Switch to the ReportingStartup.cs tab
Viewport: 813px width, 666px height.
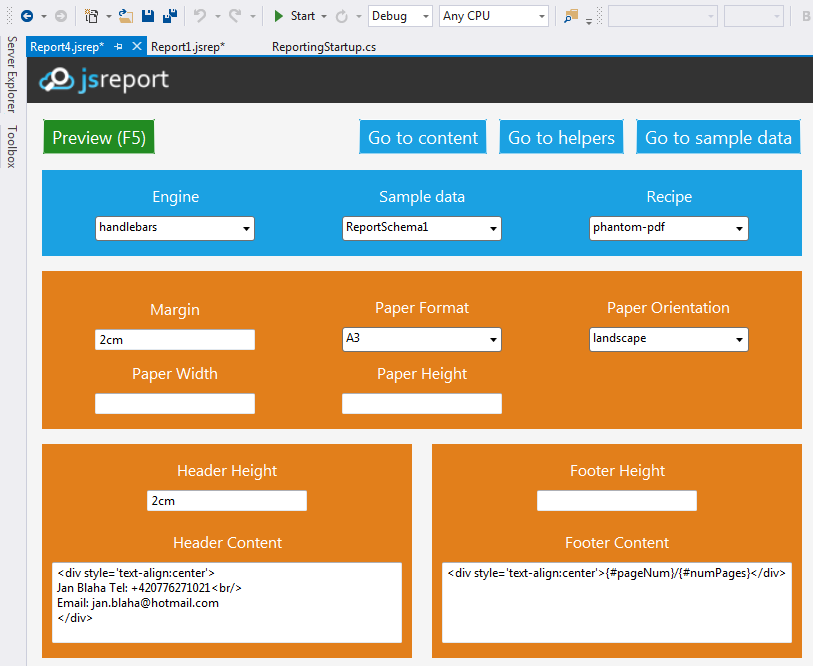tap(324, 47)
